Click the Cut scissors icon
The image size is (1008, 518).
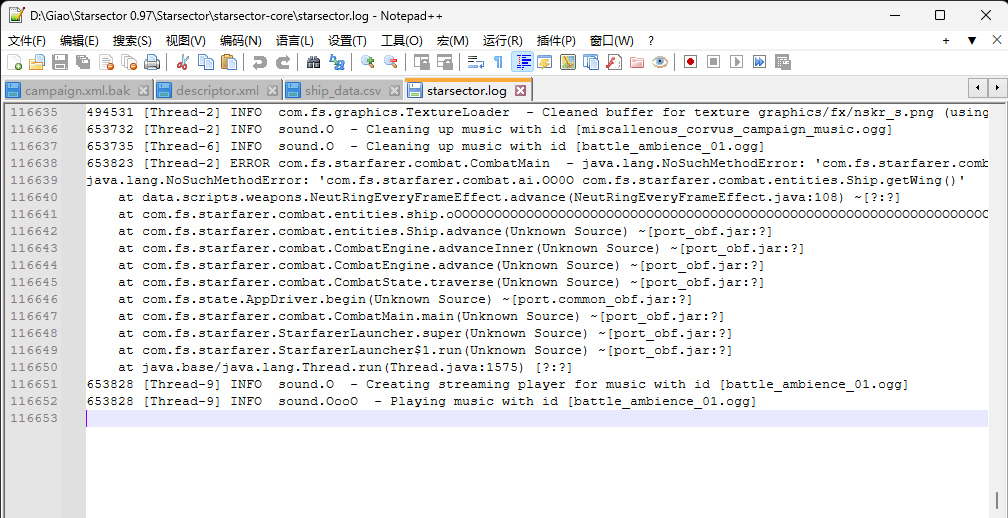click(183, 62)
